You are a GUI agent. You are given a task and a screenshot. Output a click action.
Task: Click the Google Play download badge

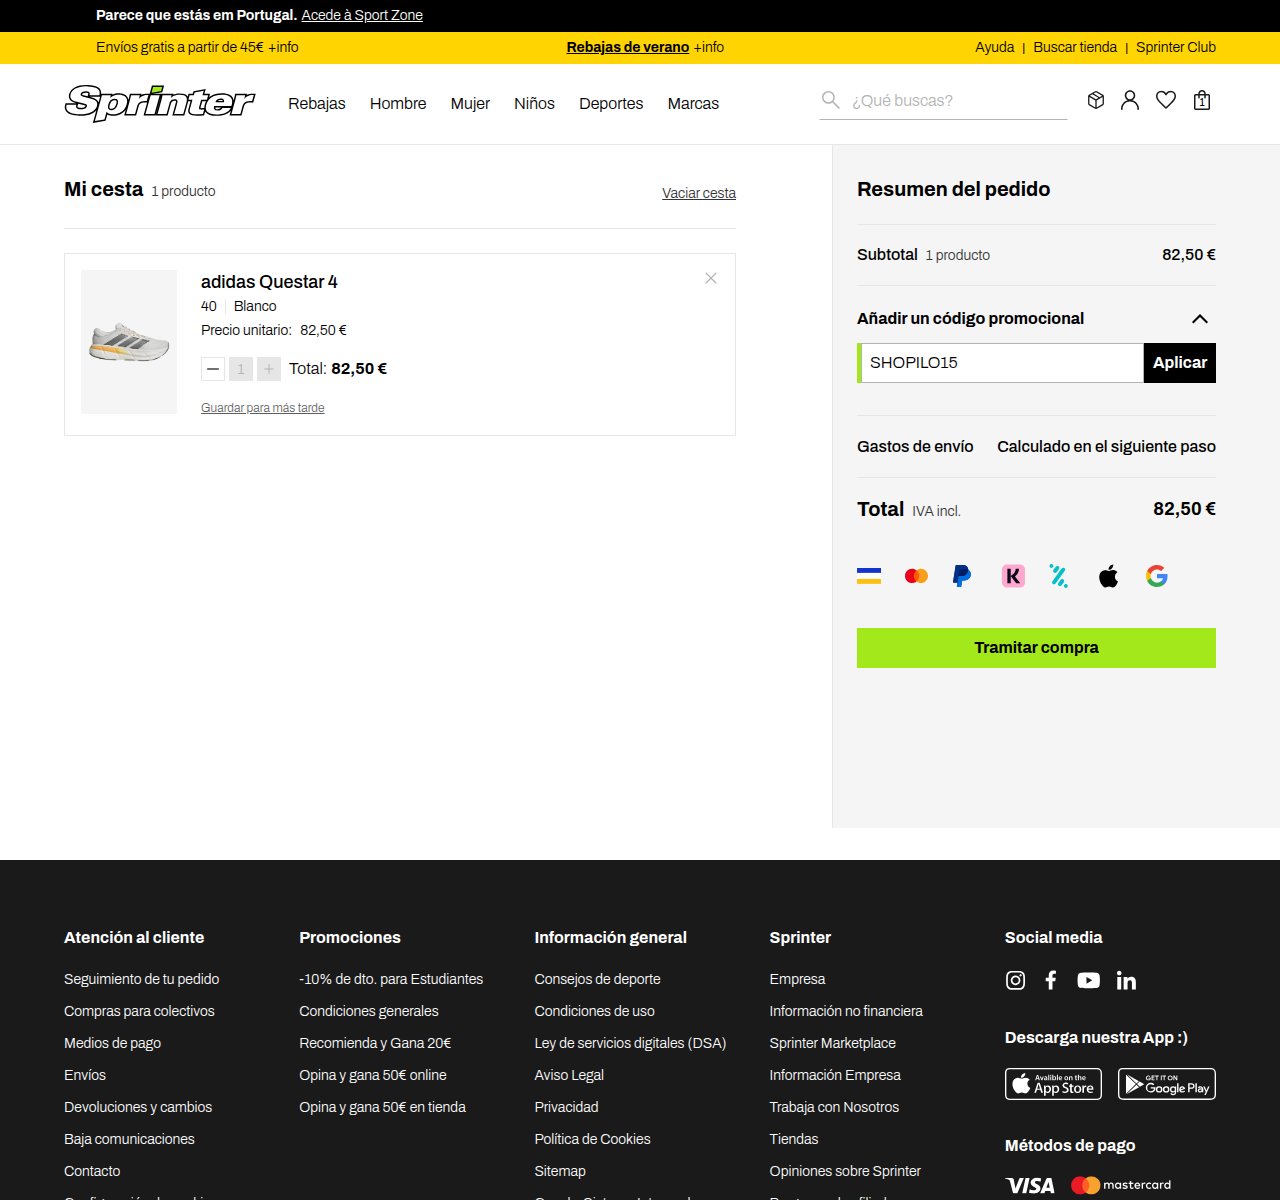click(x=1167, y=1084)
